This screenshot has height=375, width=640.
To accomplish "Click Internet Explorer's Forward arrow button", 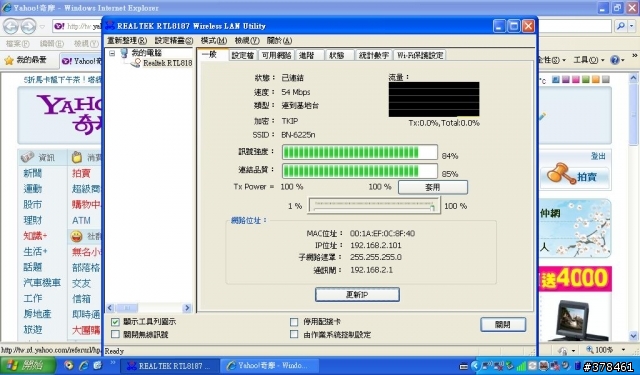I will point(29,27).
